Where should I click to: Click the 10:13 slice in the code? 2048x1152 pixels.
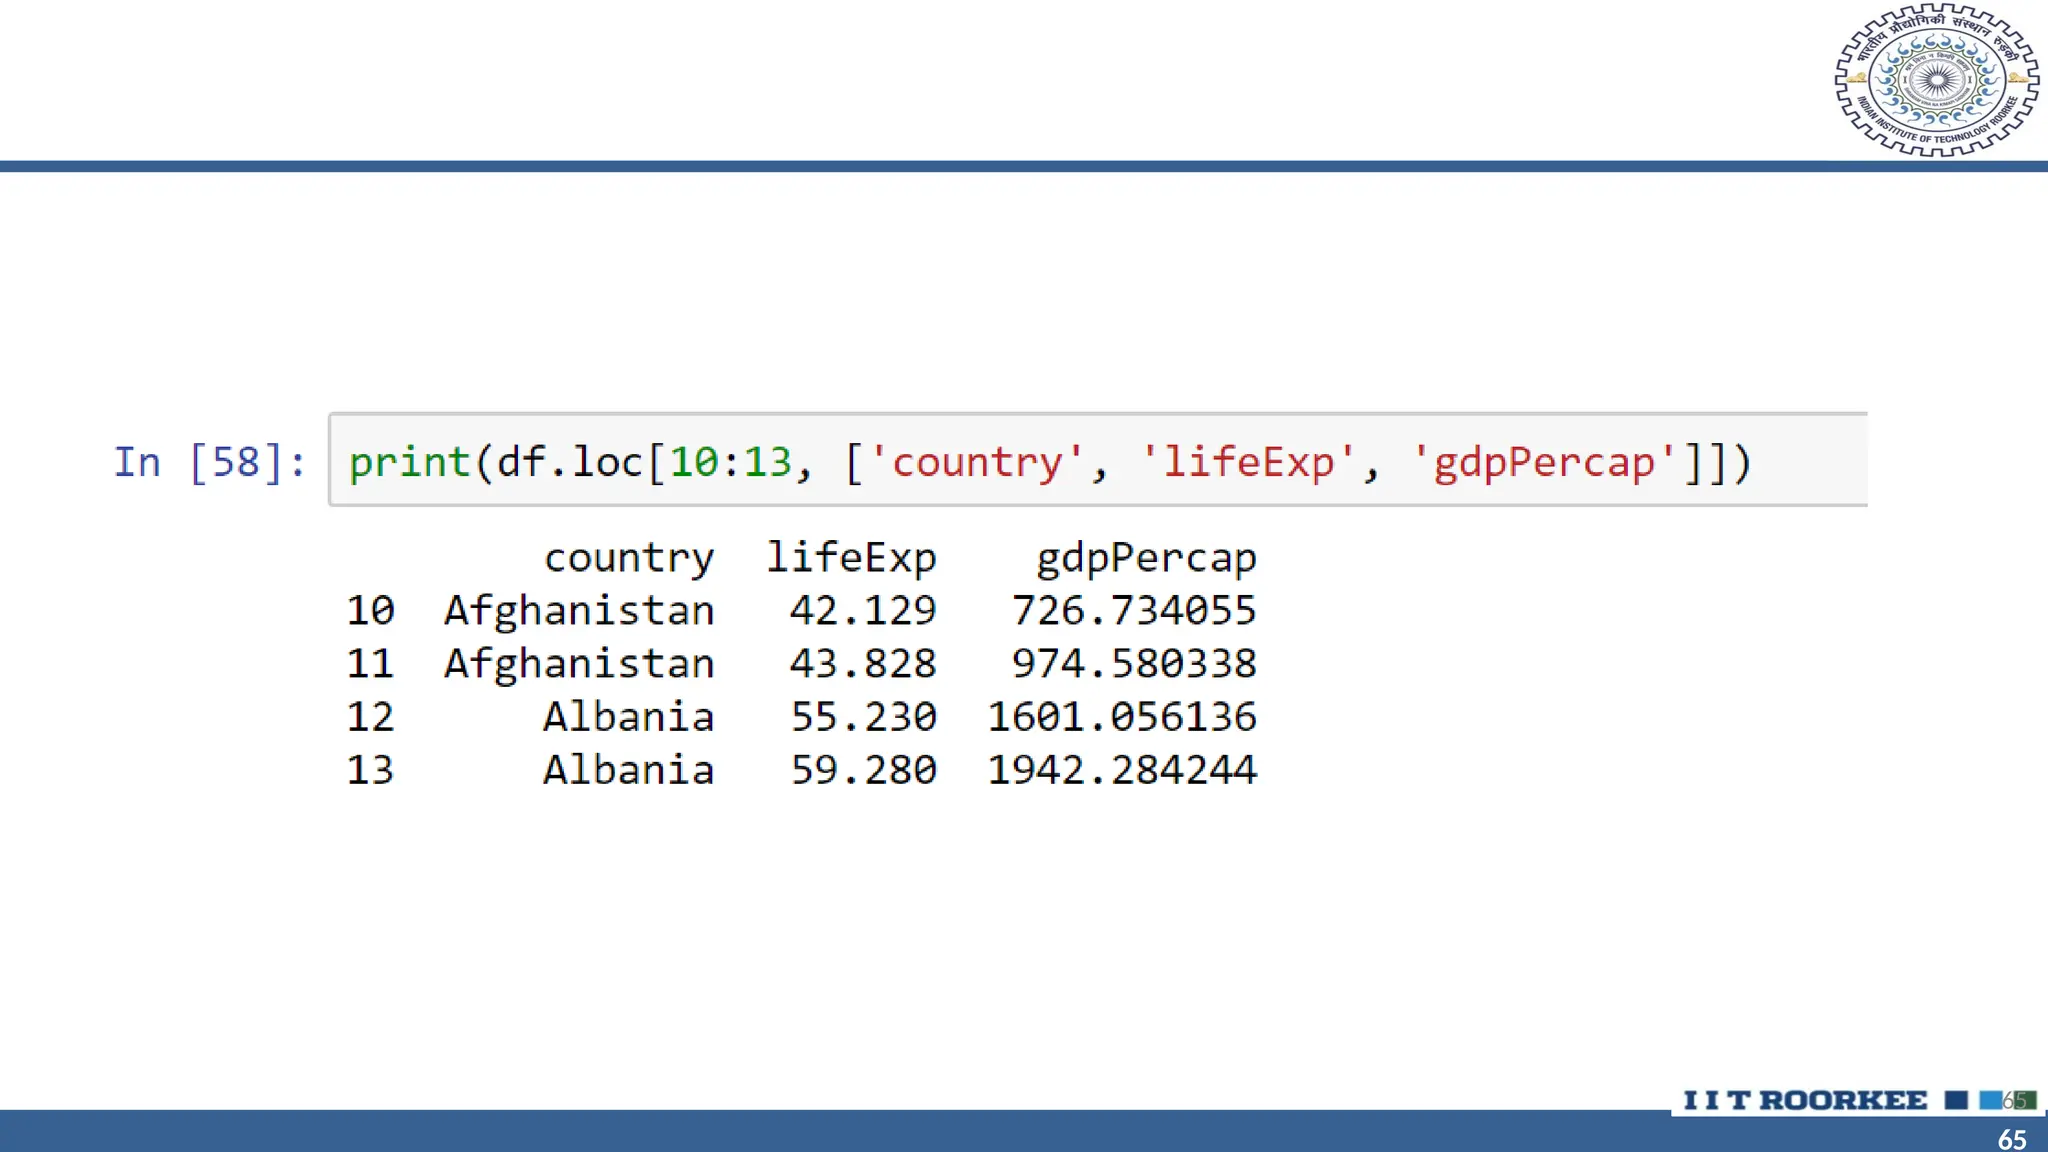730,462
